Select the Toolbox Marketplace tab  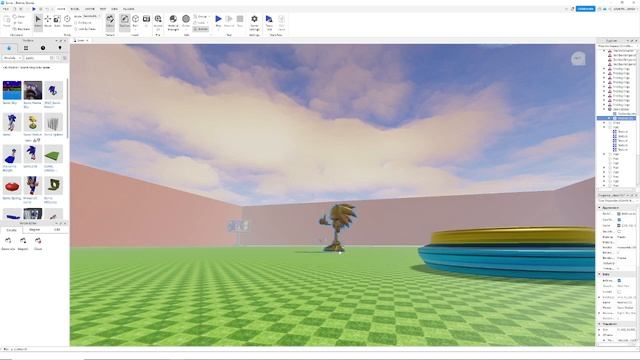[9, 48]
